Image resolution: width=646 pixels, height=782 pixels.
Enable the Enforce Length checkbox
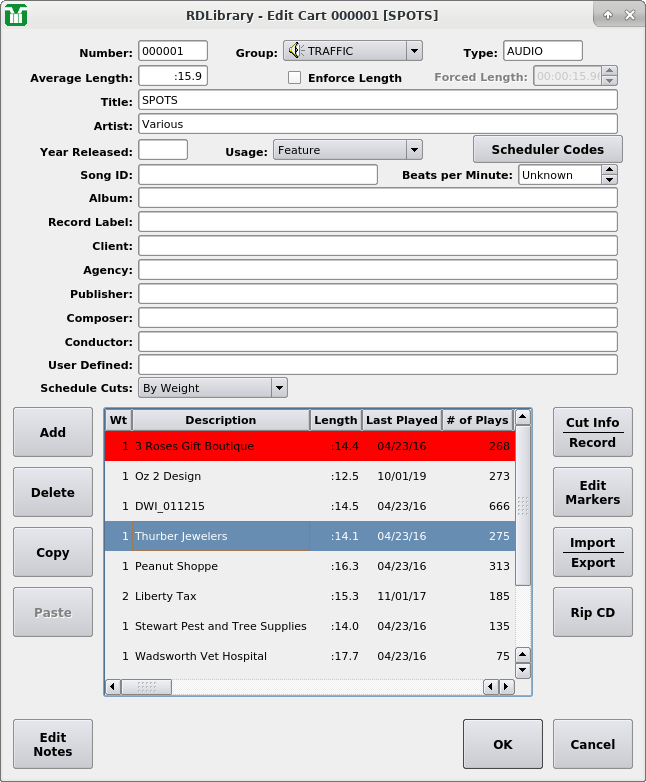point(295,78)
